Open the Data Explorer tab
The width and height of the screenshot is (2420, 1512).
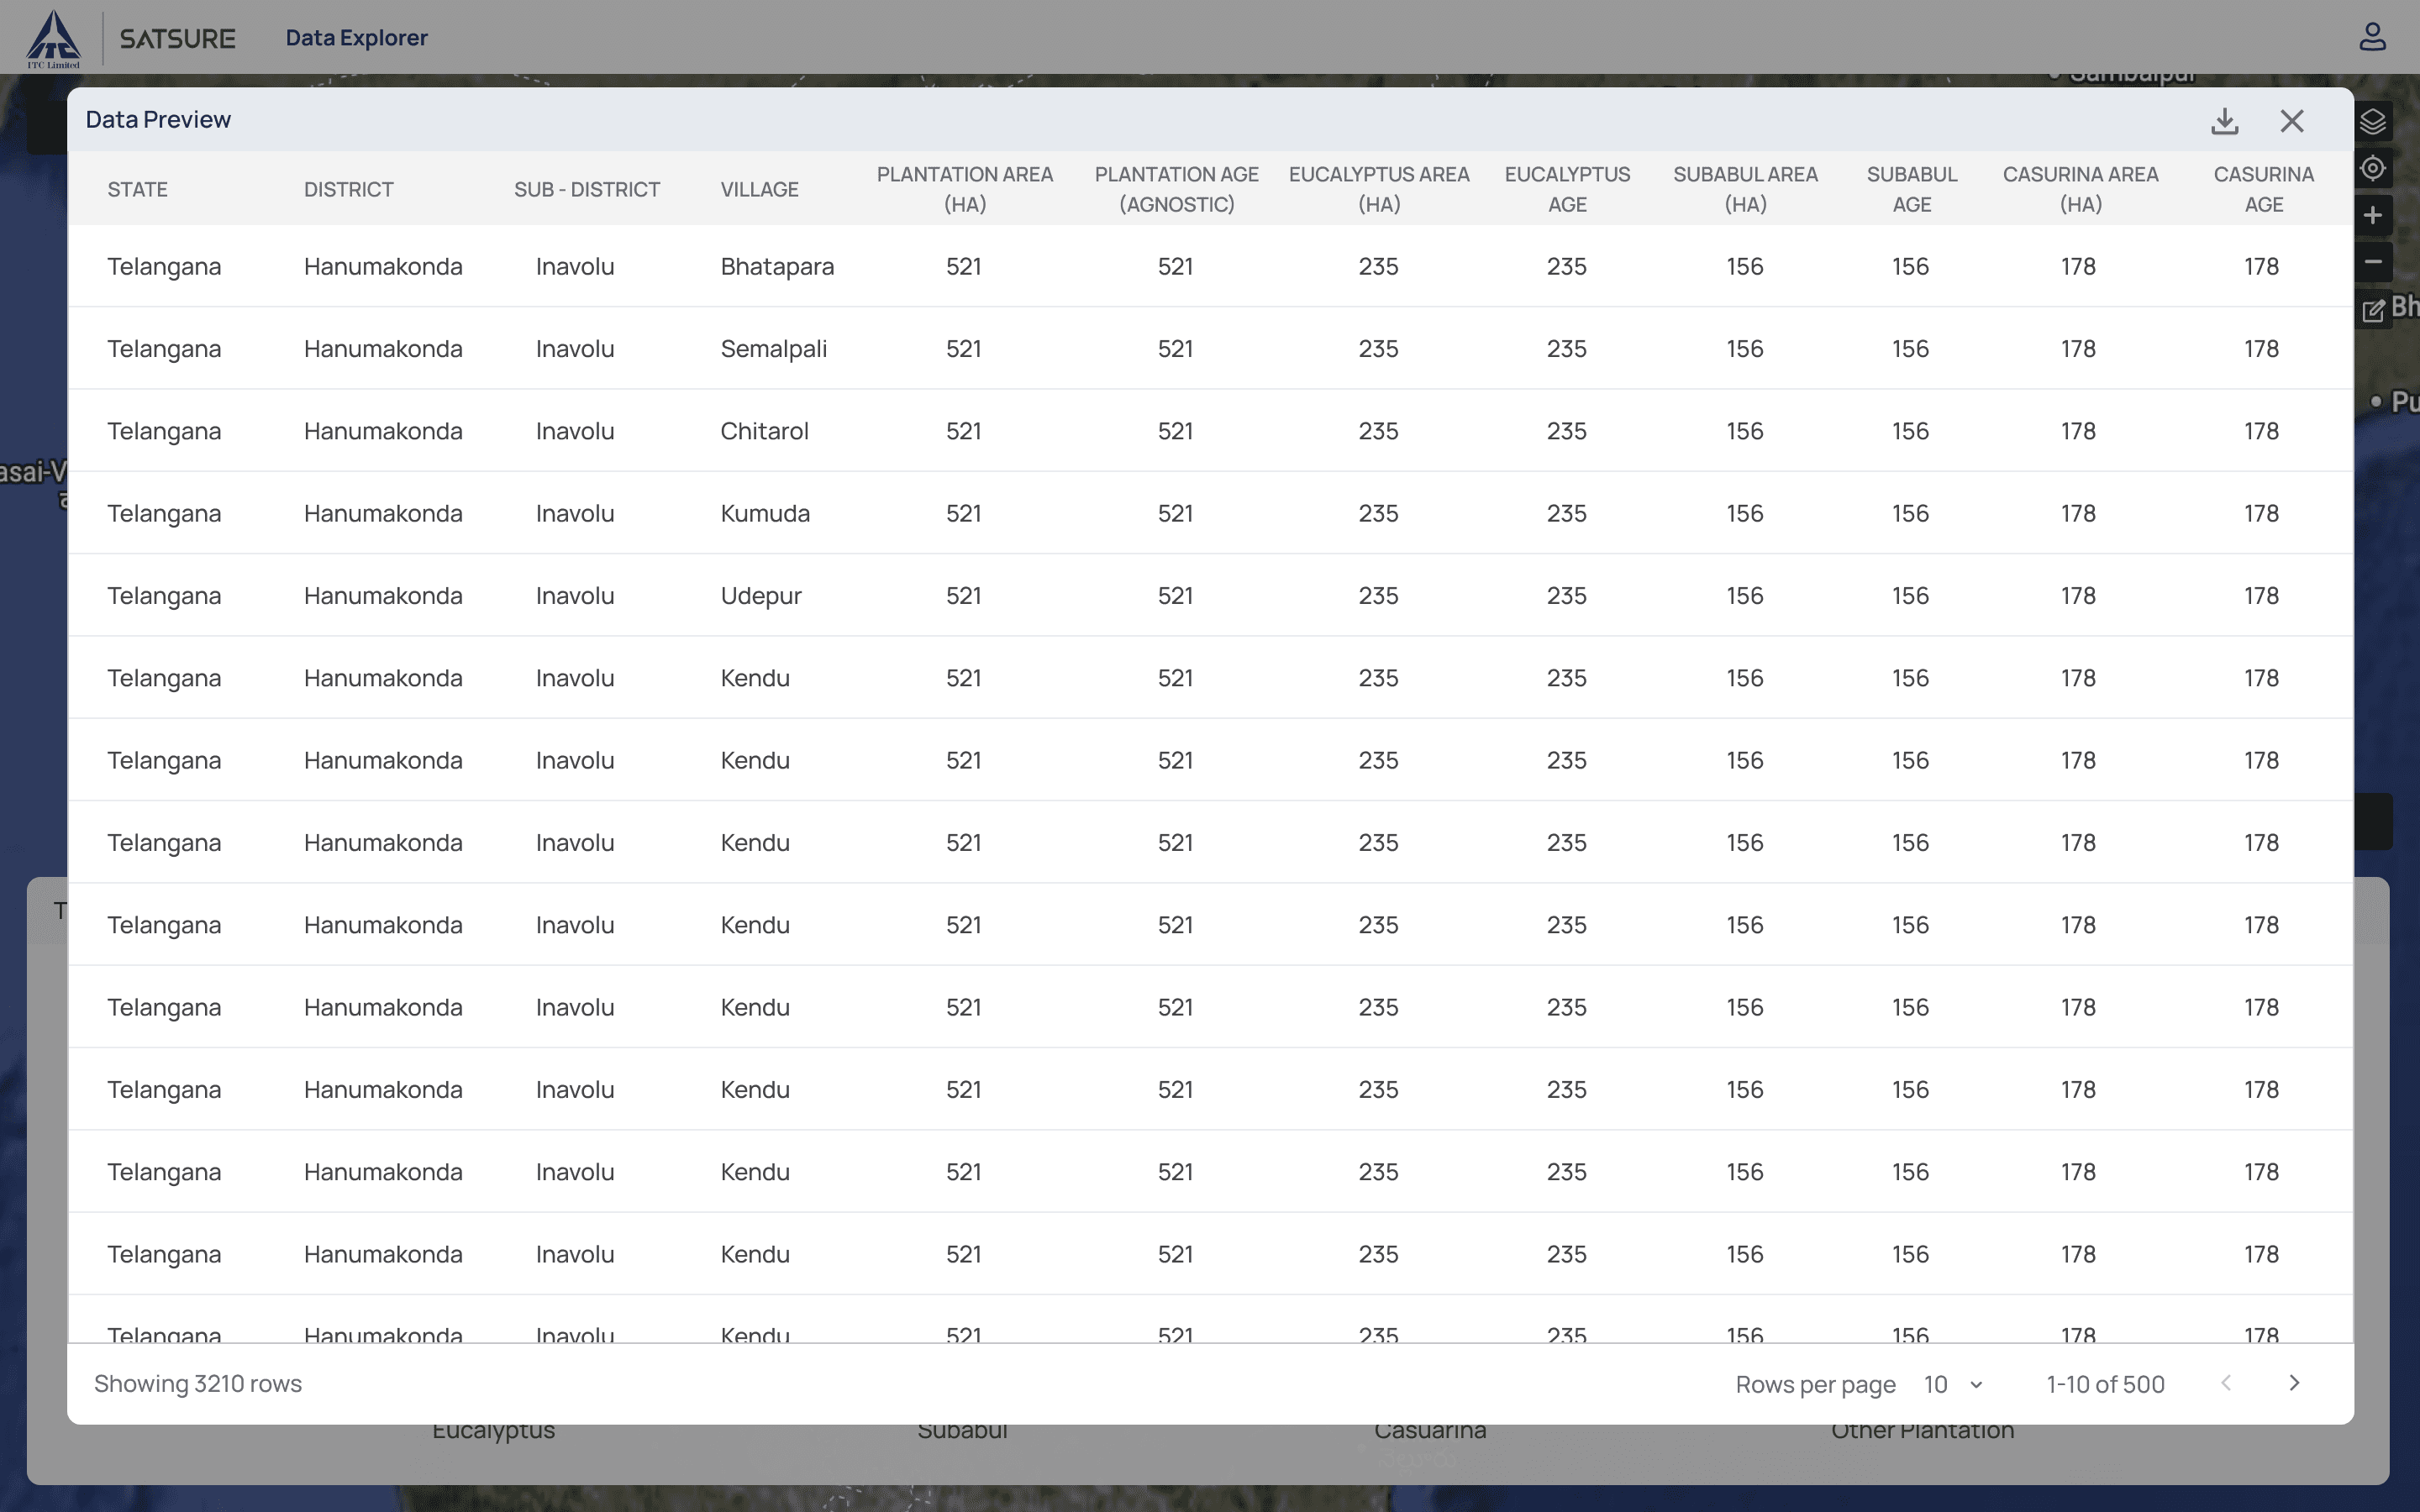[x=356, y=38]
